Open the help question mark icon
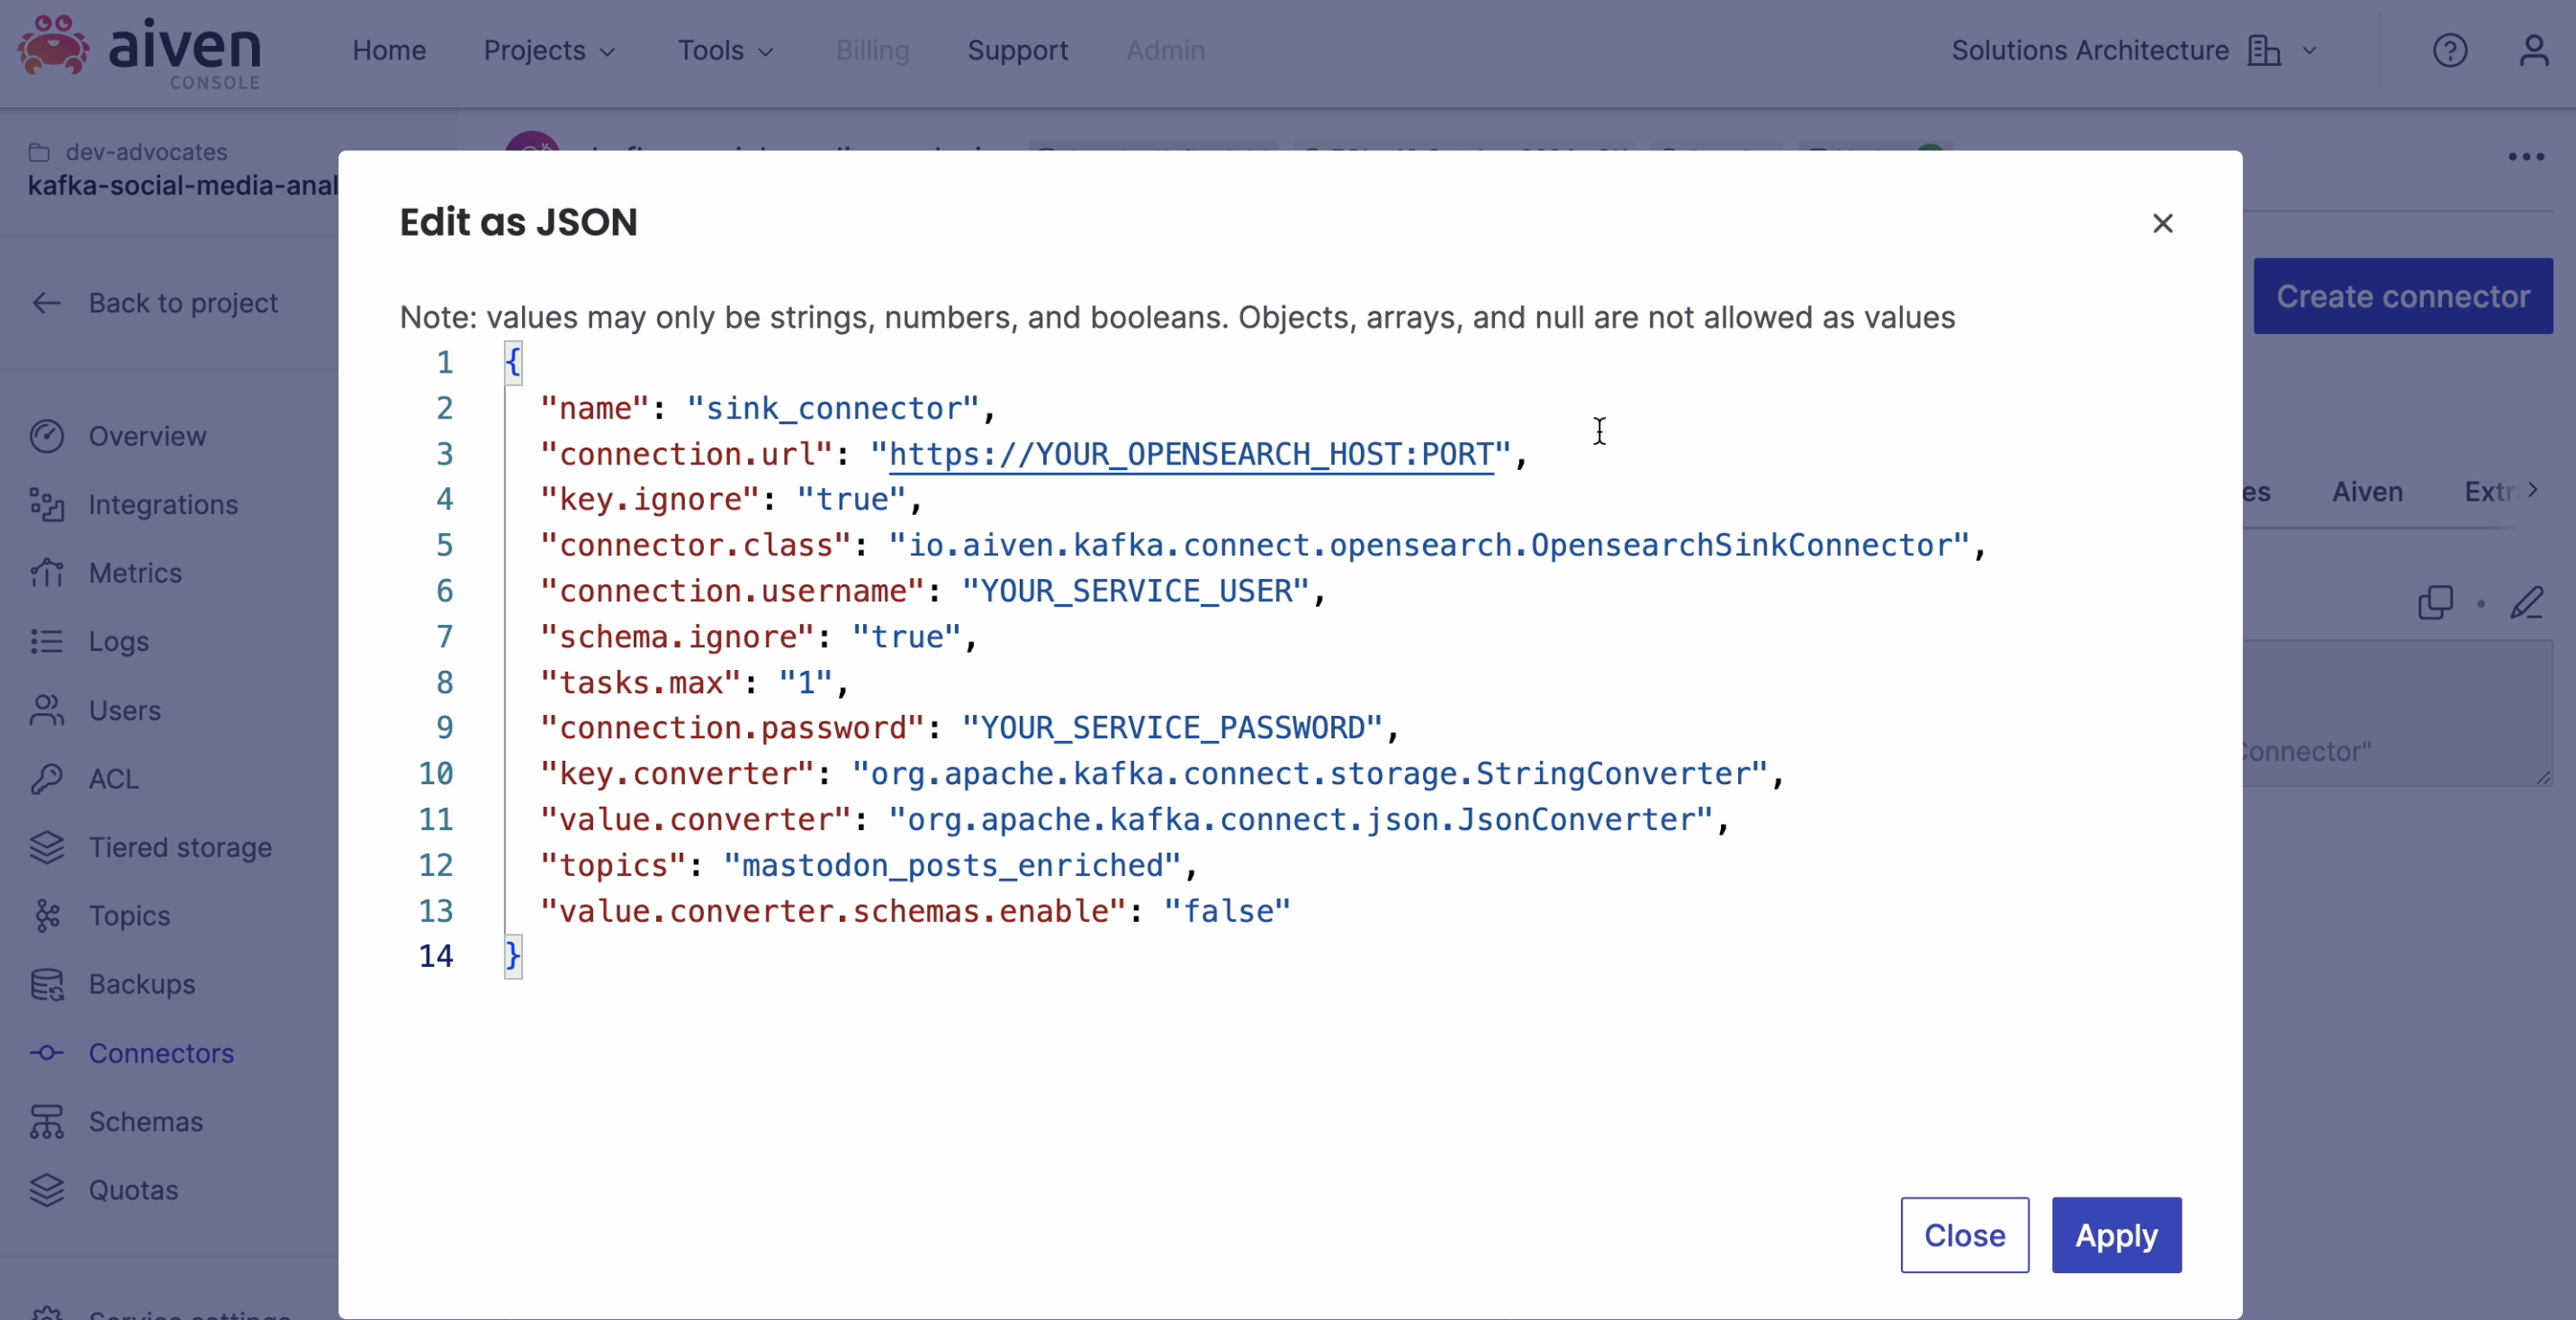2576x1320 pixels. 2449,50
